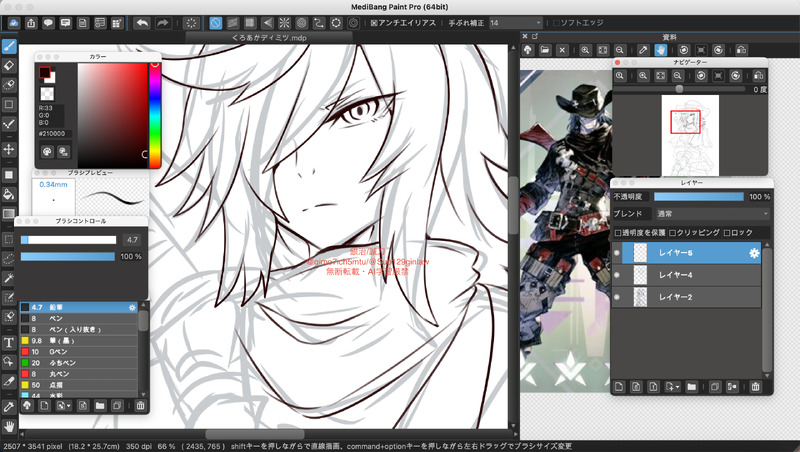Enable radial snap guide
This screenshot has height=452, width=800.
click(284, 23)
